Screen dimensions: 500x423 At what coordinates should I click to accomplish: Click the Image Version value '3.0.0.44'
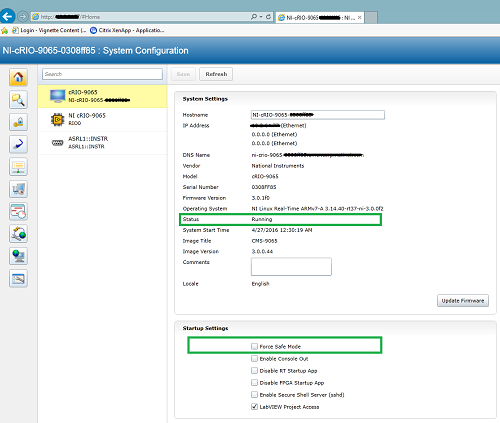[262, 251]
